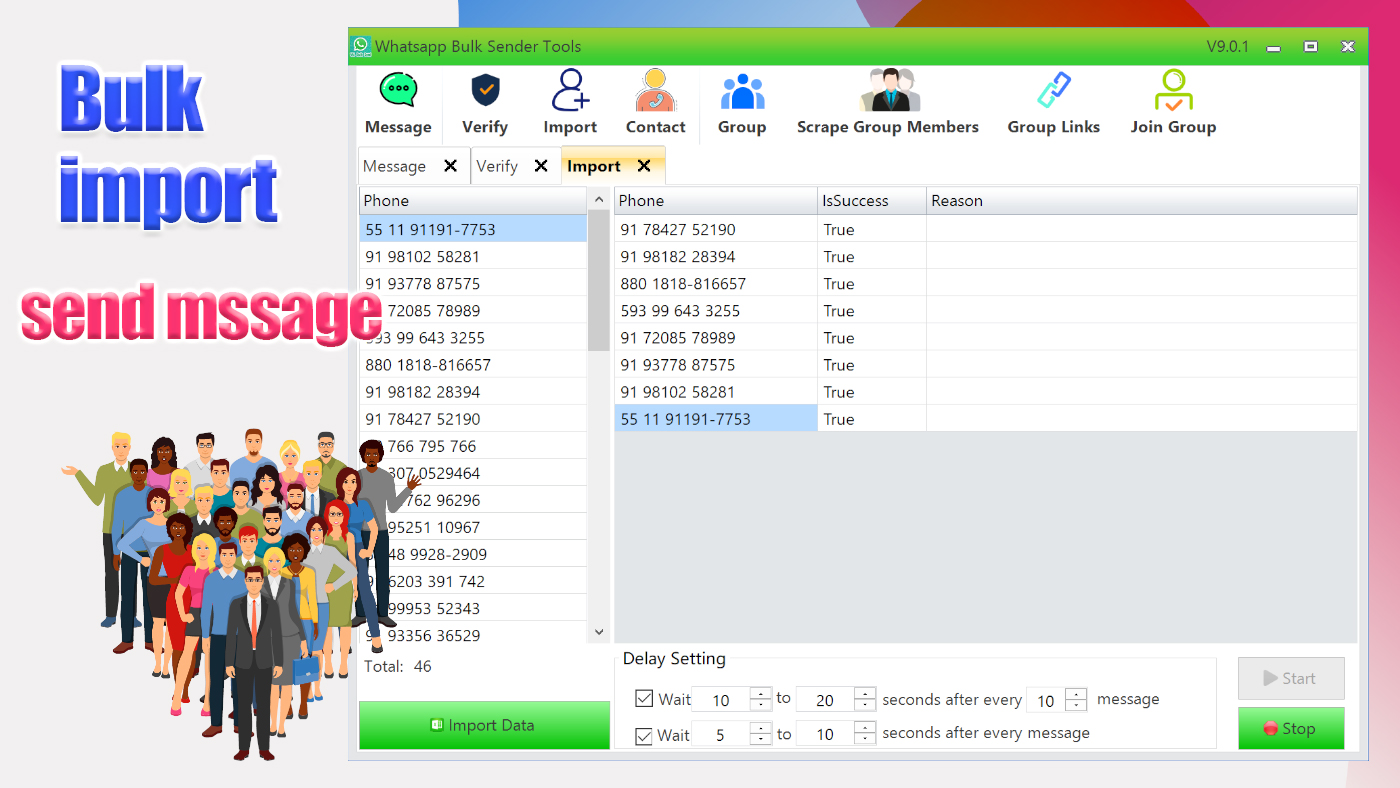This screenshot has height=788, width=1400.
Task: Click the Start button
Action: 1291,678
